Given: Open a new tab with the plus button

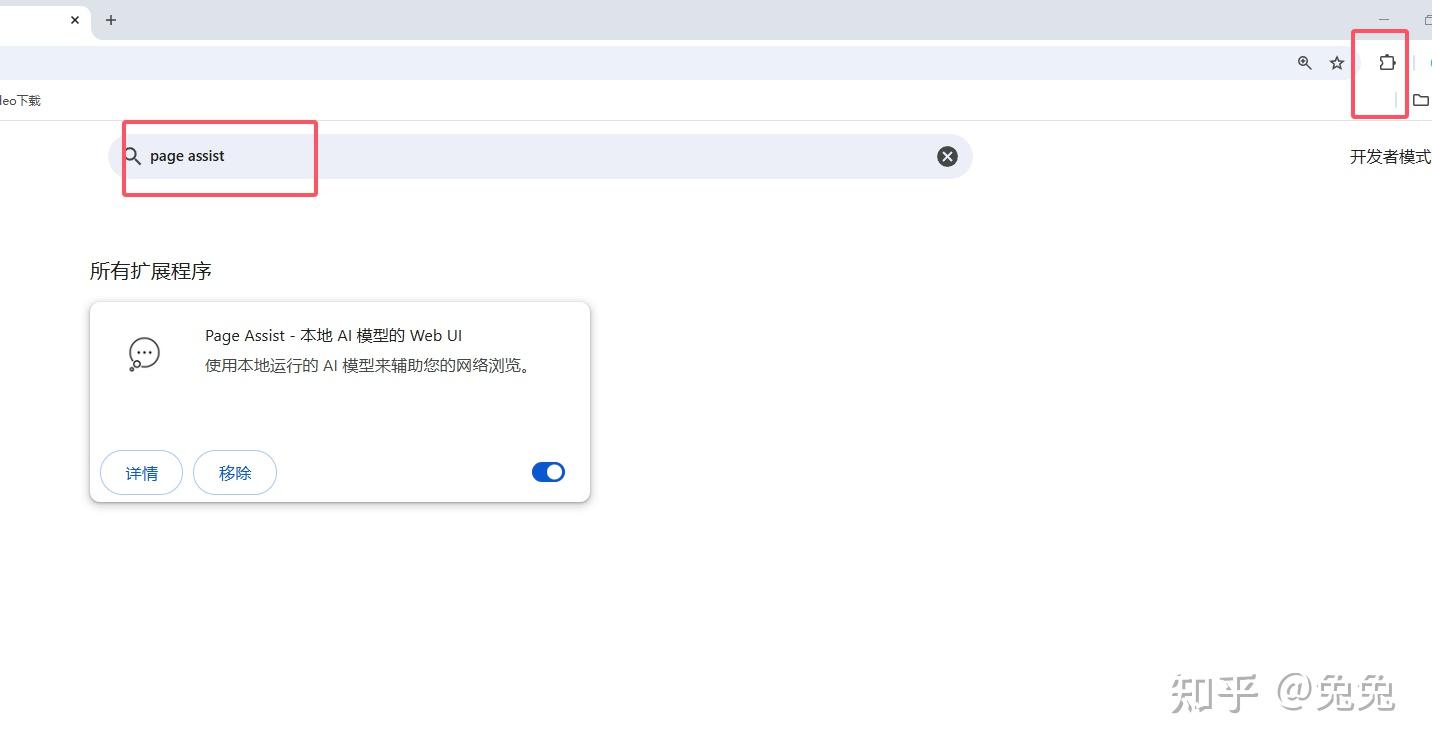Looking at the screenshot, I should [111, 20].
